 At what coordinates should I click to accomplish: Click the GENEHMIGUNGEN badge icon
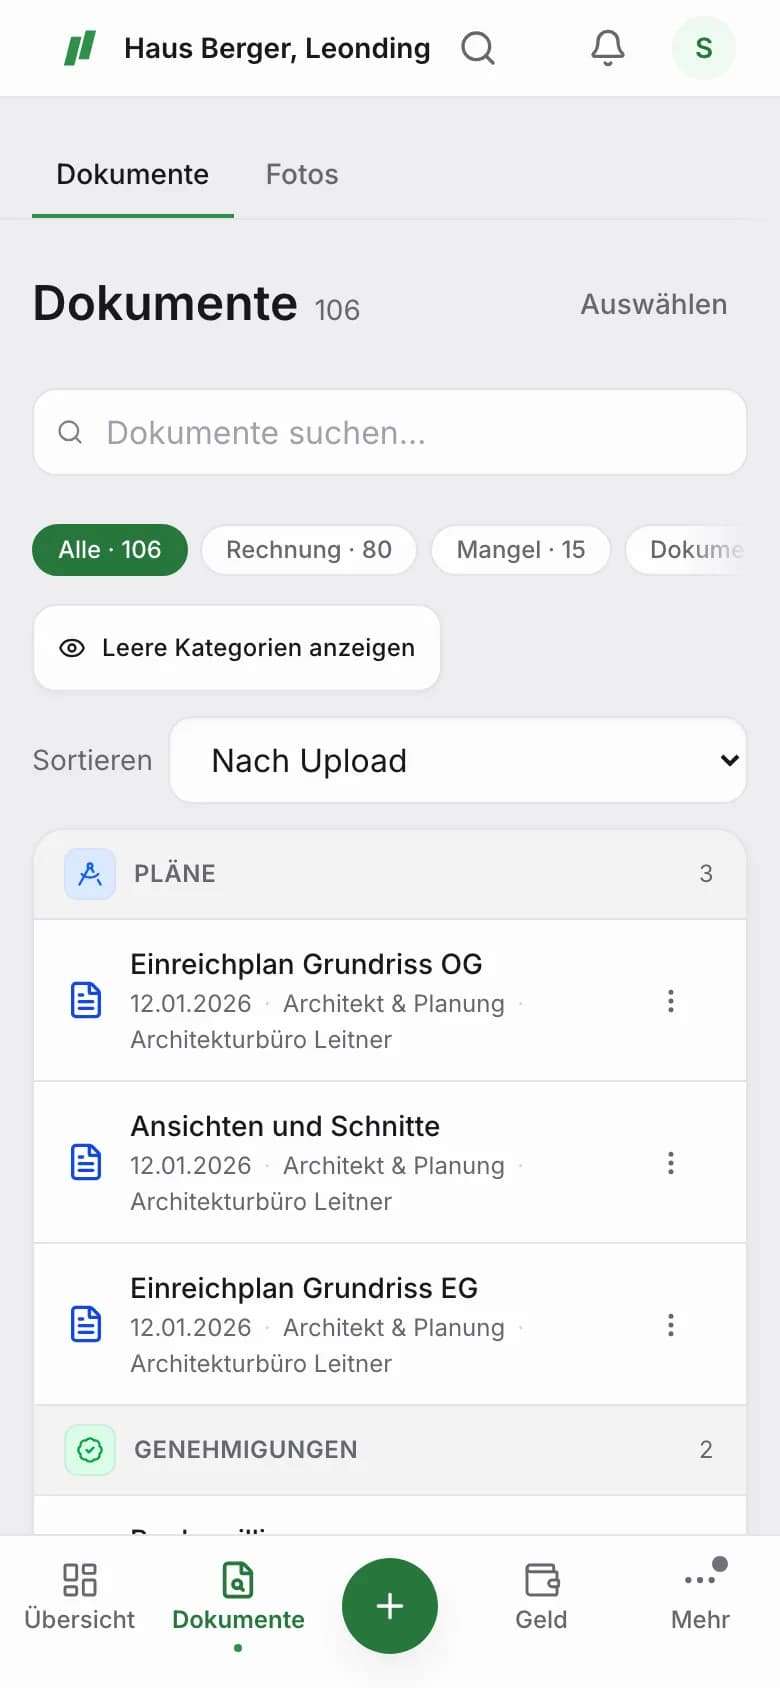(x=90, y=1450)
